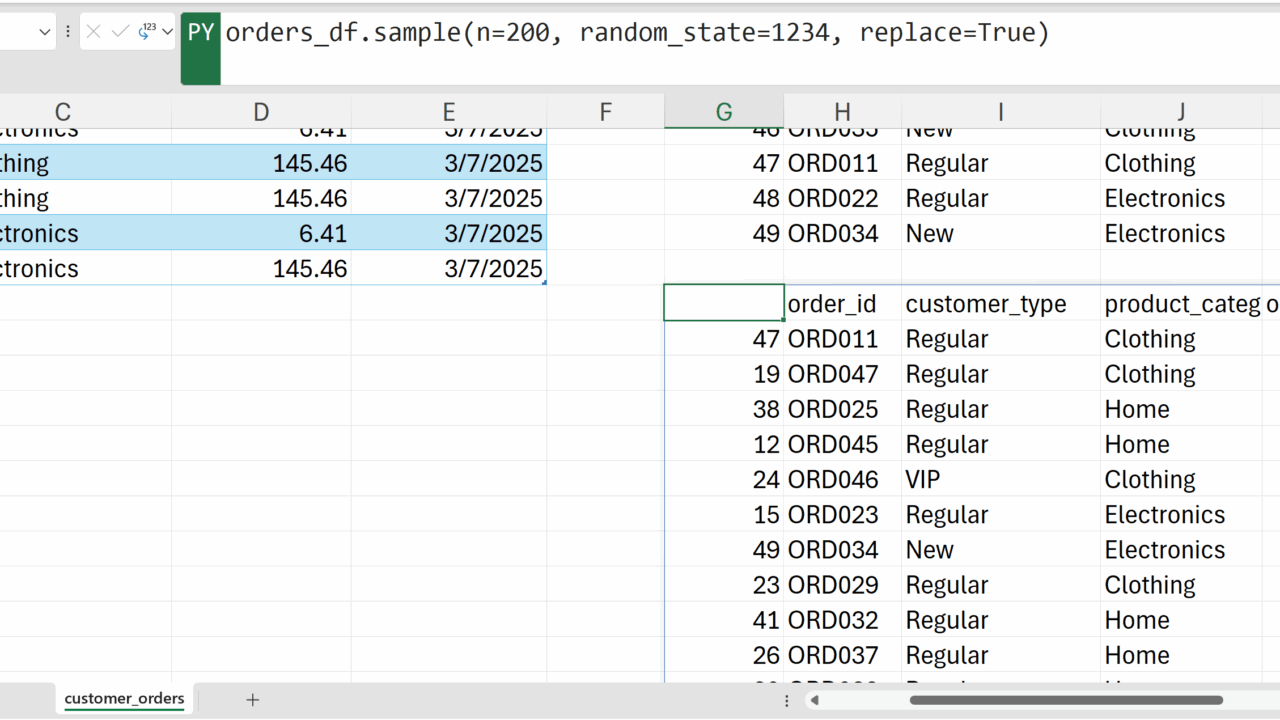Click the add new sheet plus icon
Viewport: 1280px width, 720px height.
click(252, 700)
